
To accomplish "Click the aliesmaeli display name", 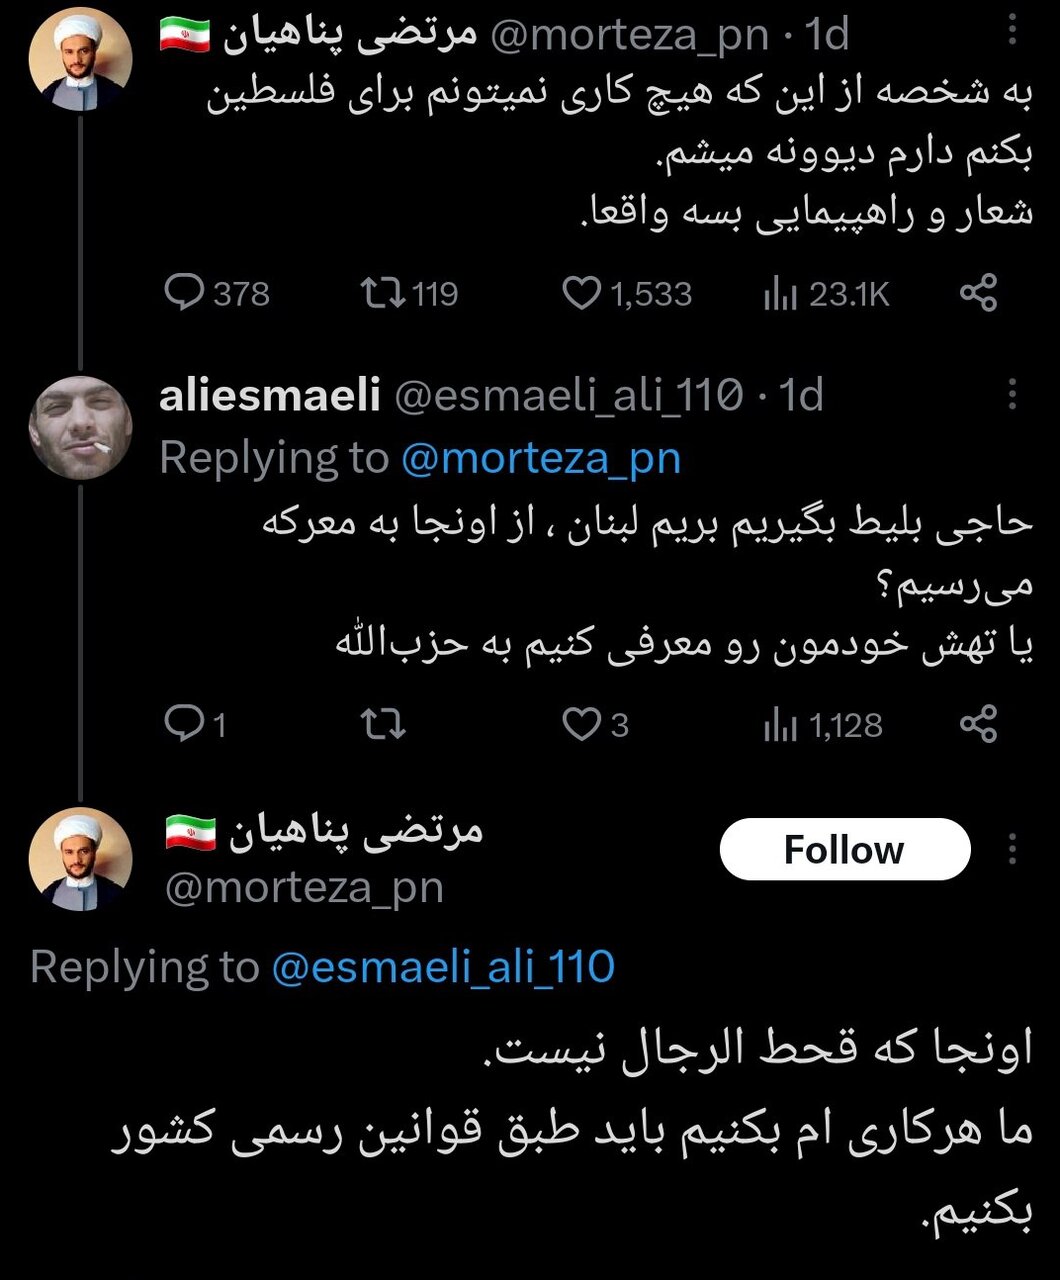I will 270,393.
